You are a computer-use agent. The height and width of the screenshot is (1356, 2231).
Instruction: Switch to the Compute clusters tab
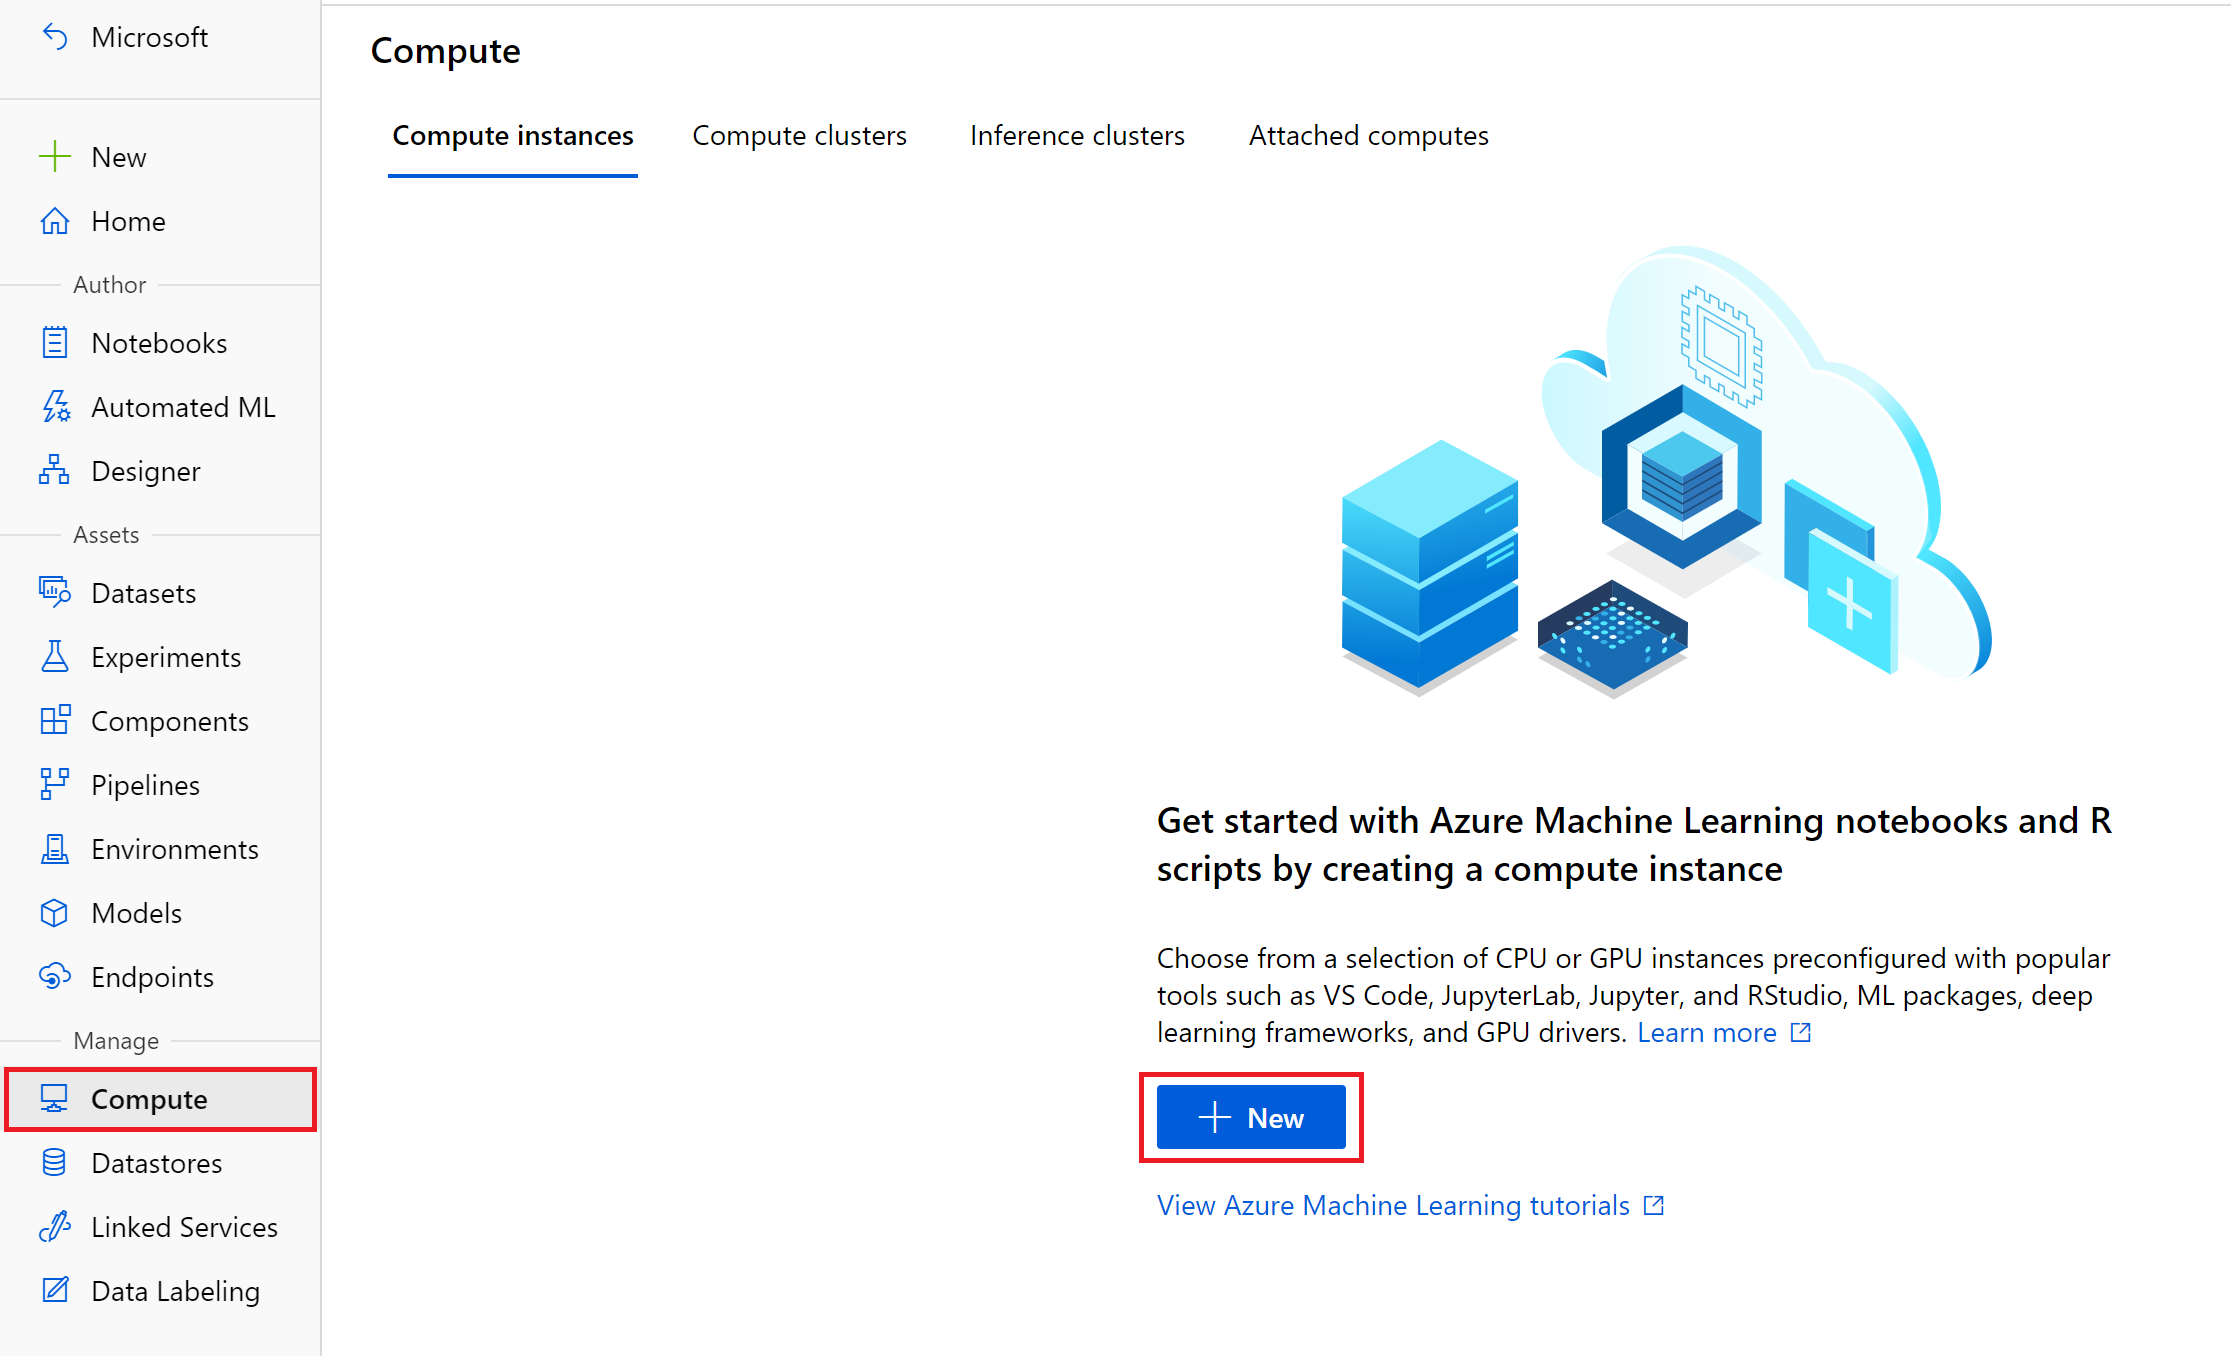pos(799,136)
